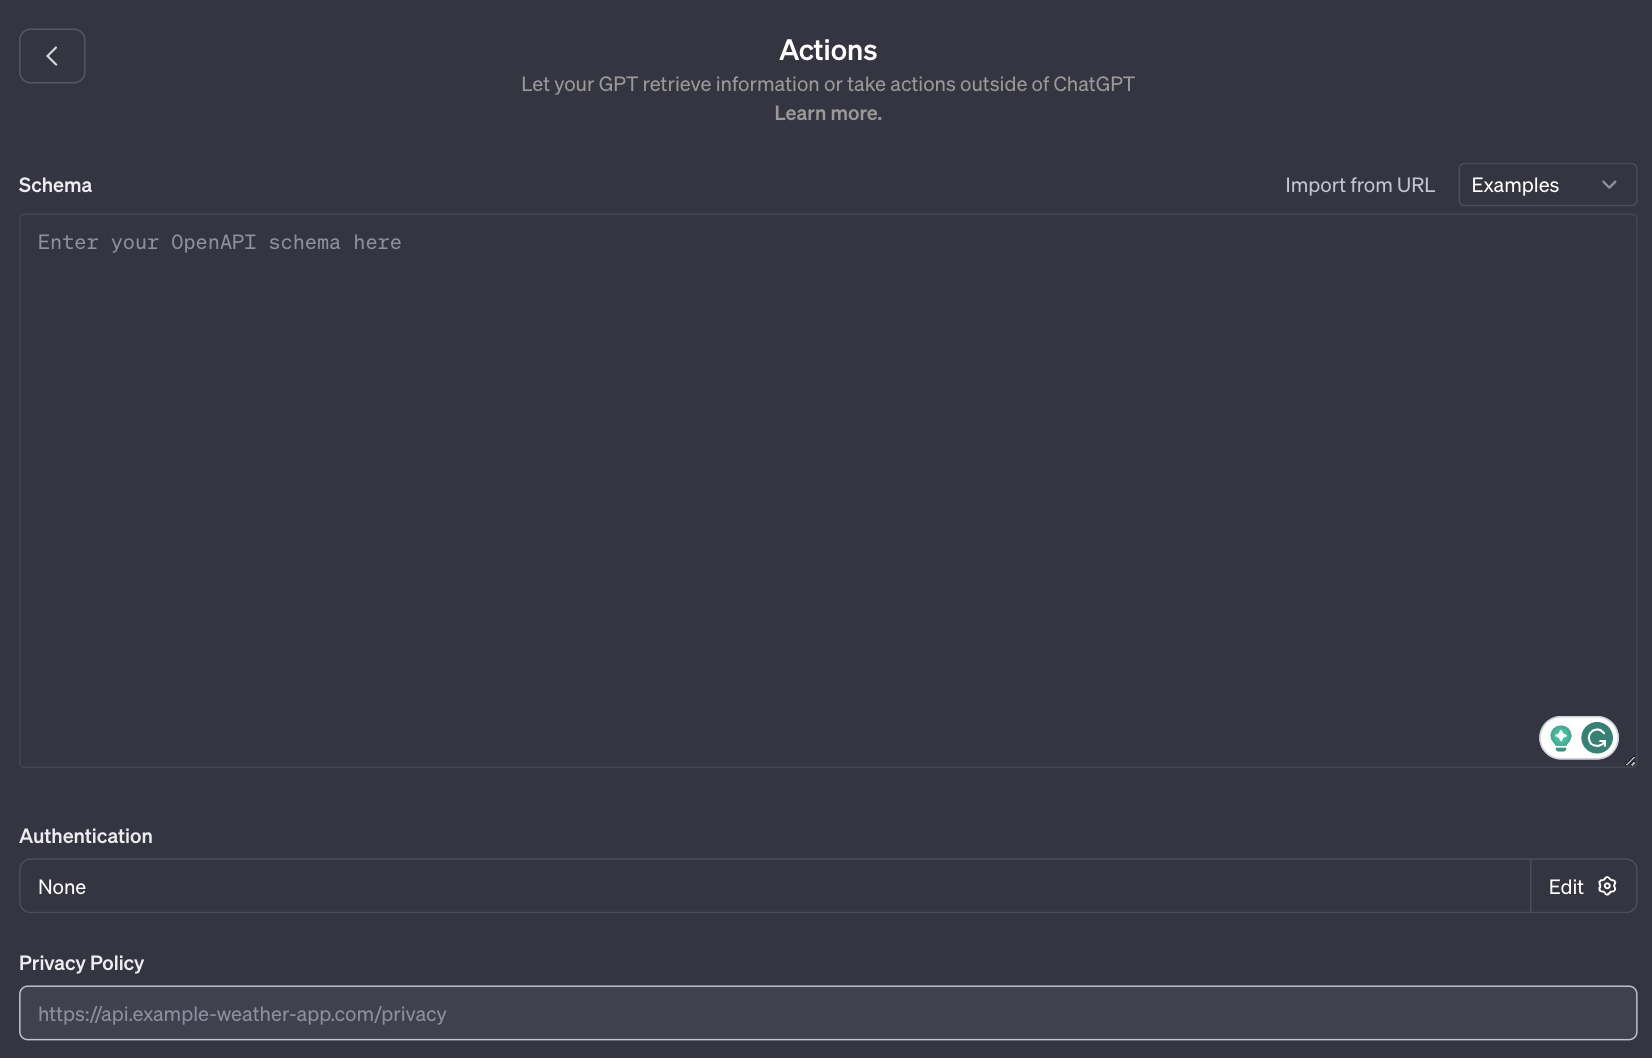Collapse the Examples schema list

[1546, 184]
